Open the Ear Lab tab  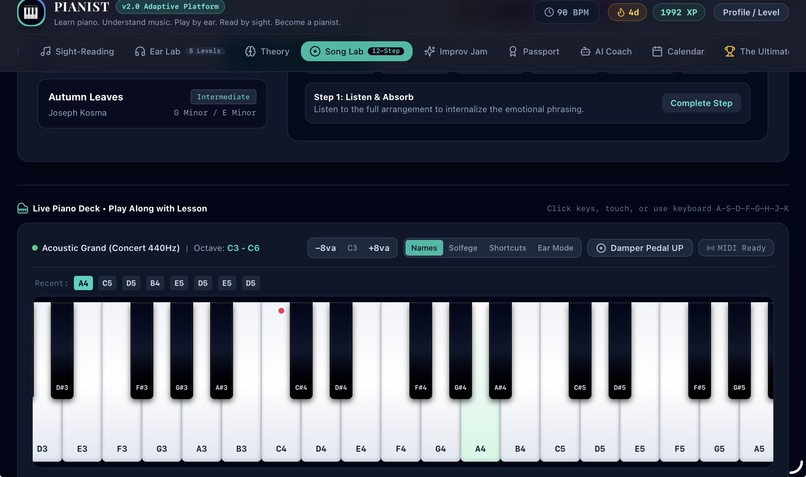(178, 51)
